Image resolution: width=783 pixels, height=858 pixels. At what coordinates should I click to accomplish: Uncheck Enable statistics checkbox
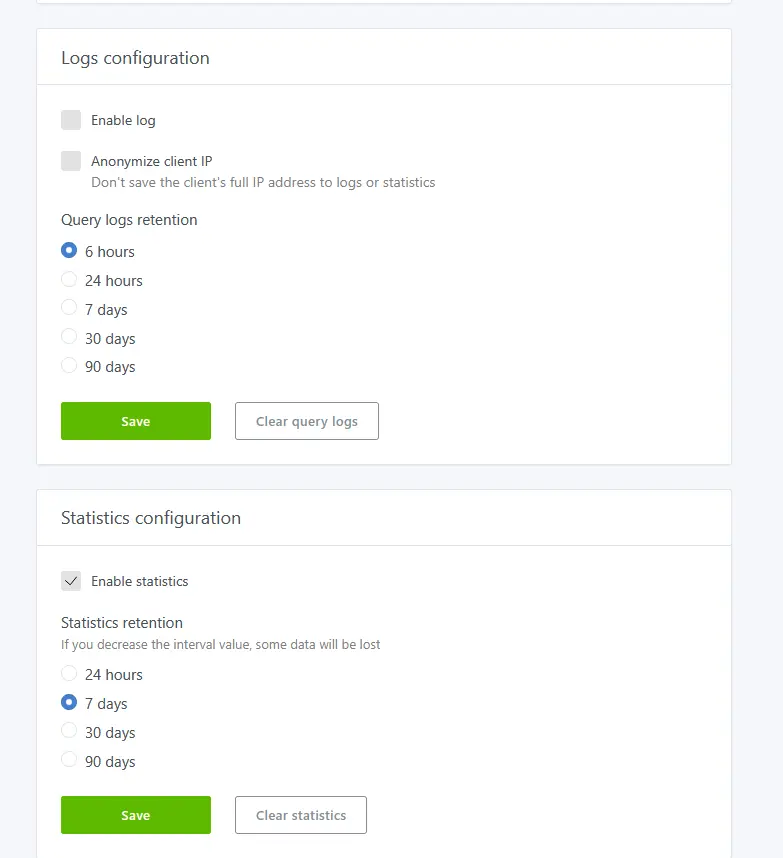71,581
